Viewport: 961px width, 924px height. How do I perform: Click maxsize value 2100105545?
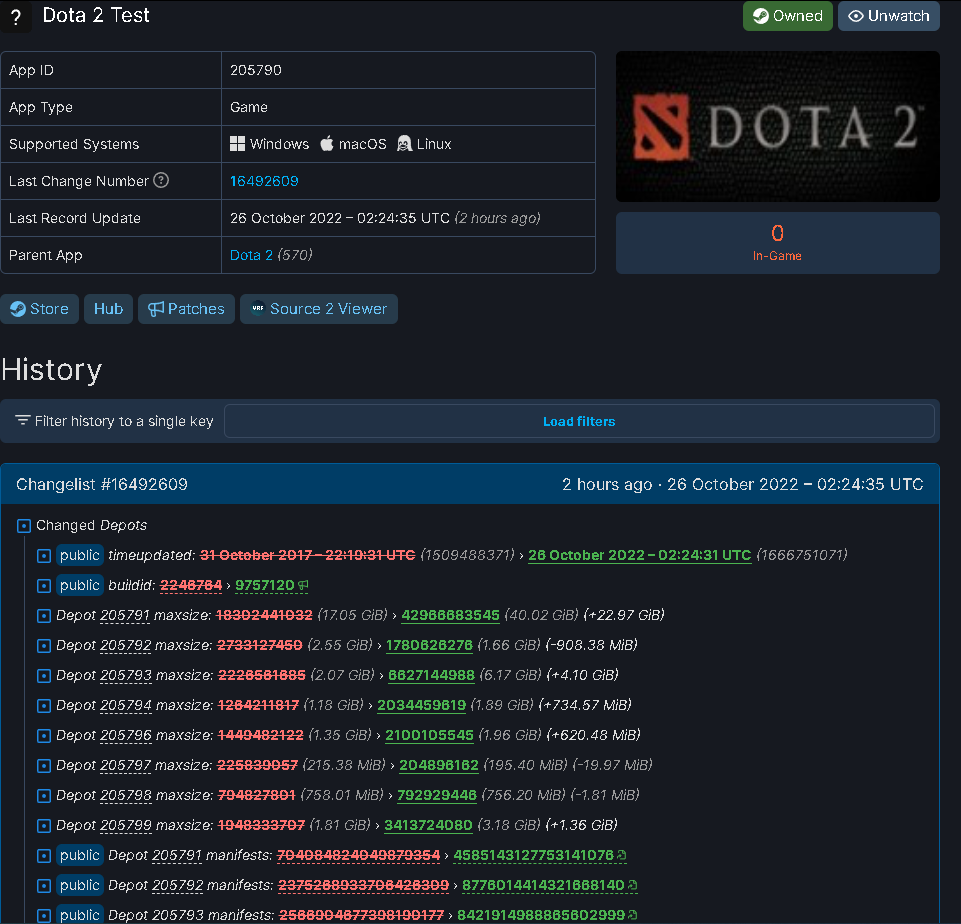click(x=429, y=735)
